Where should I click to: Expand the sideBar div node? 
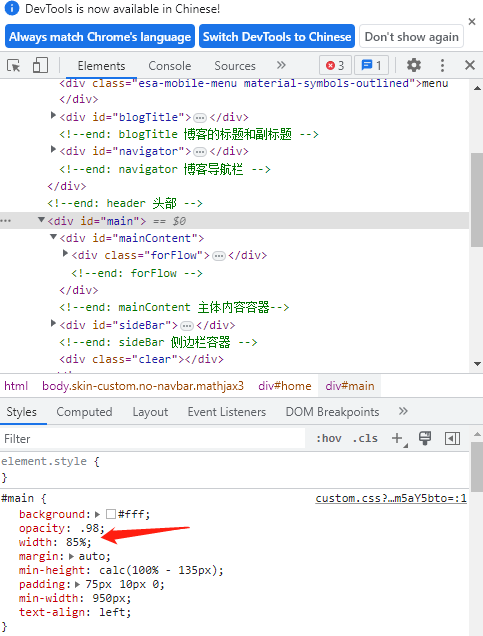pyautogui.click(x=53, y=323)
